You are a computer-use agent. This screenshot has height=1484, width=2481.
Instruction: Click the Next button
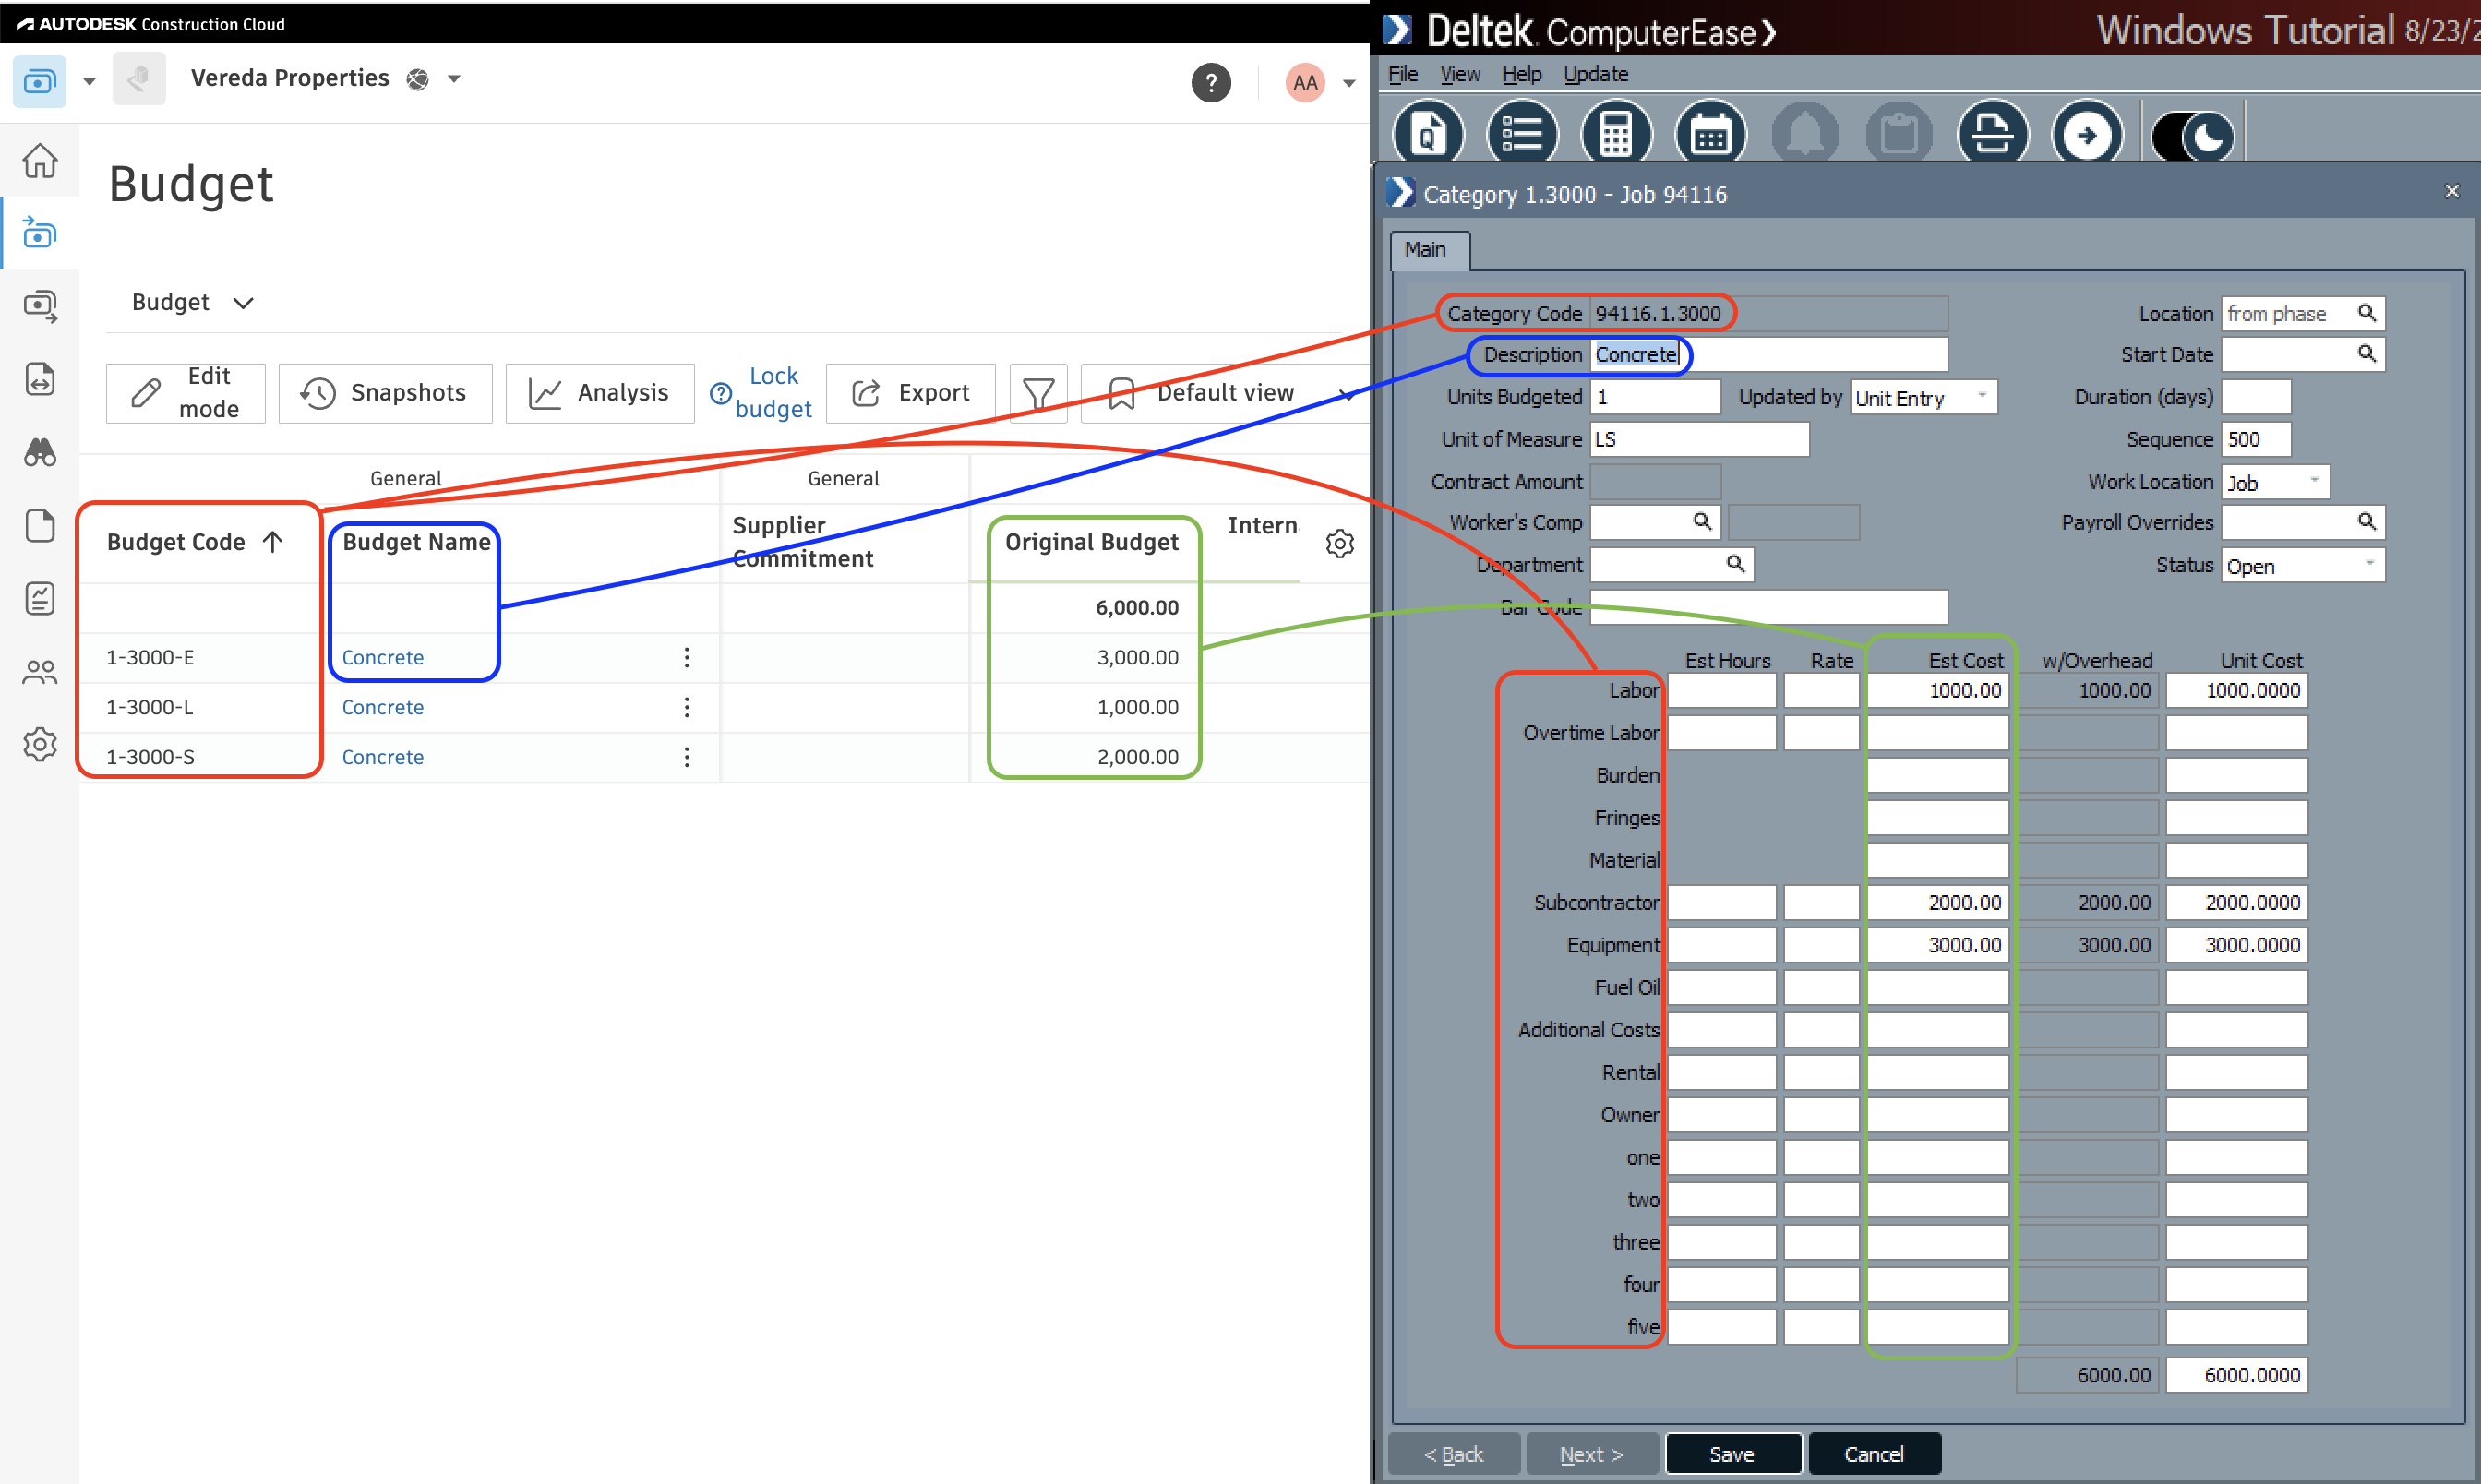pos(1592,1454)
